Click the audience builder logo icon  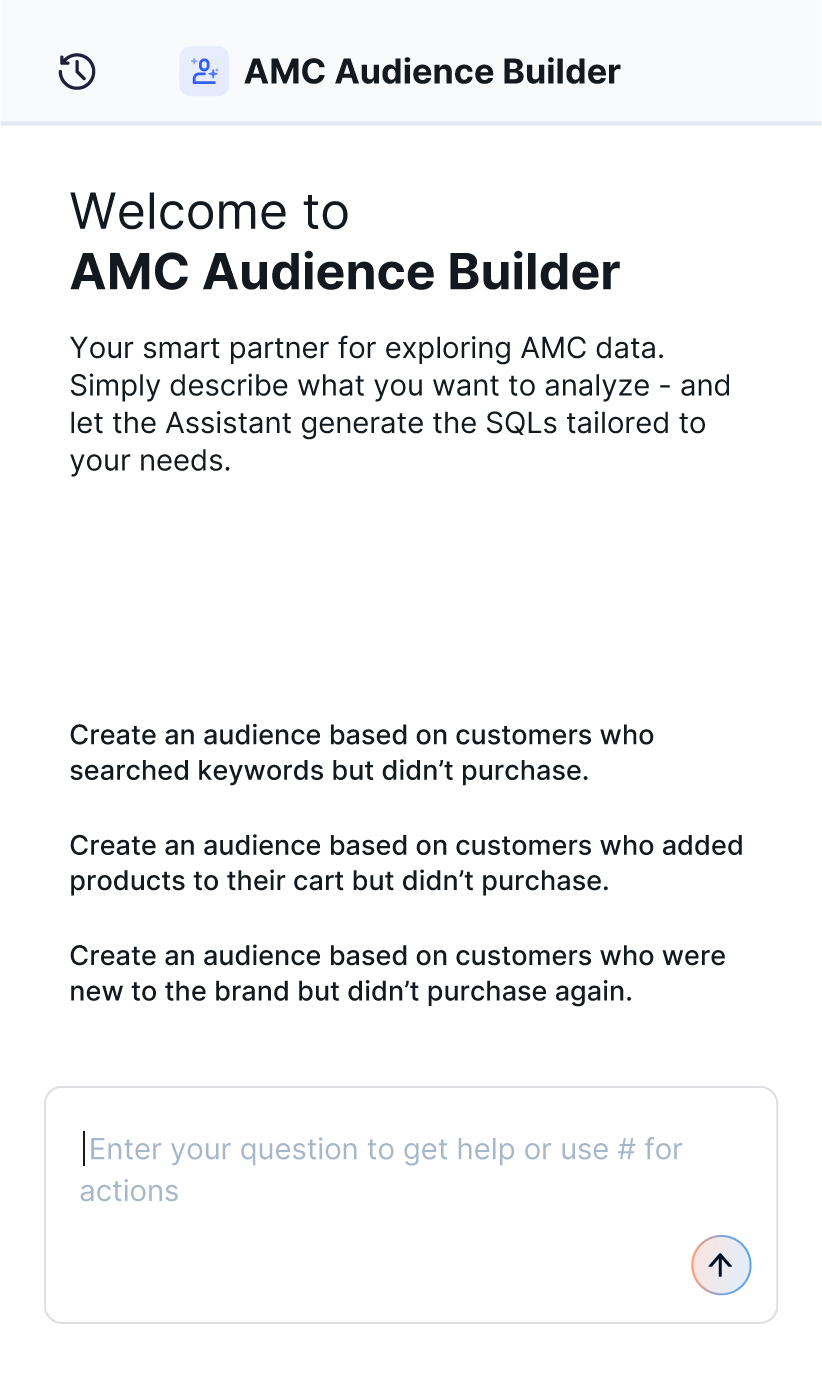pyautogui.click(x=204, y=72)
